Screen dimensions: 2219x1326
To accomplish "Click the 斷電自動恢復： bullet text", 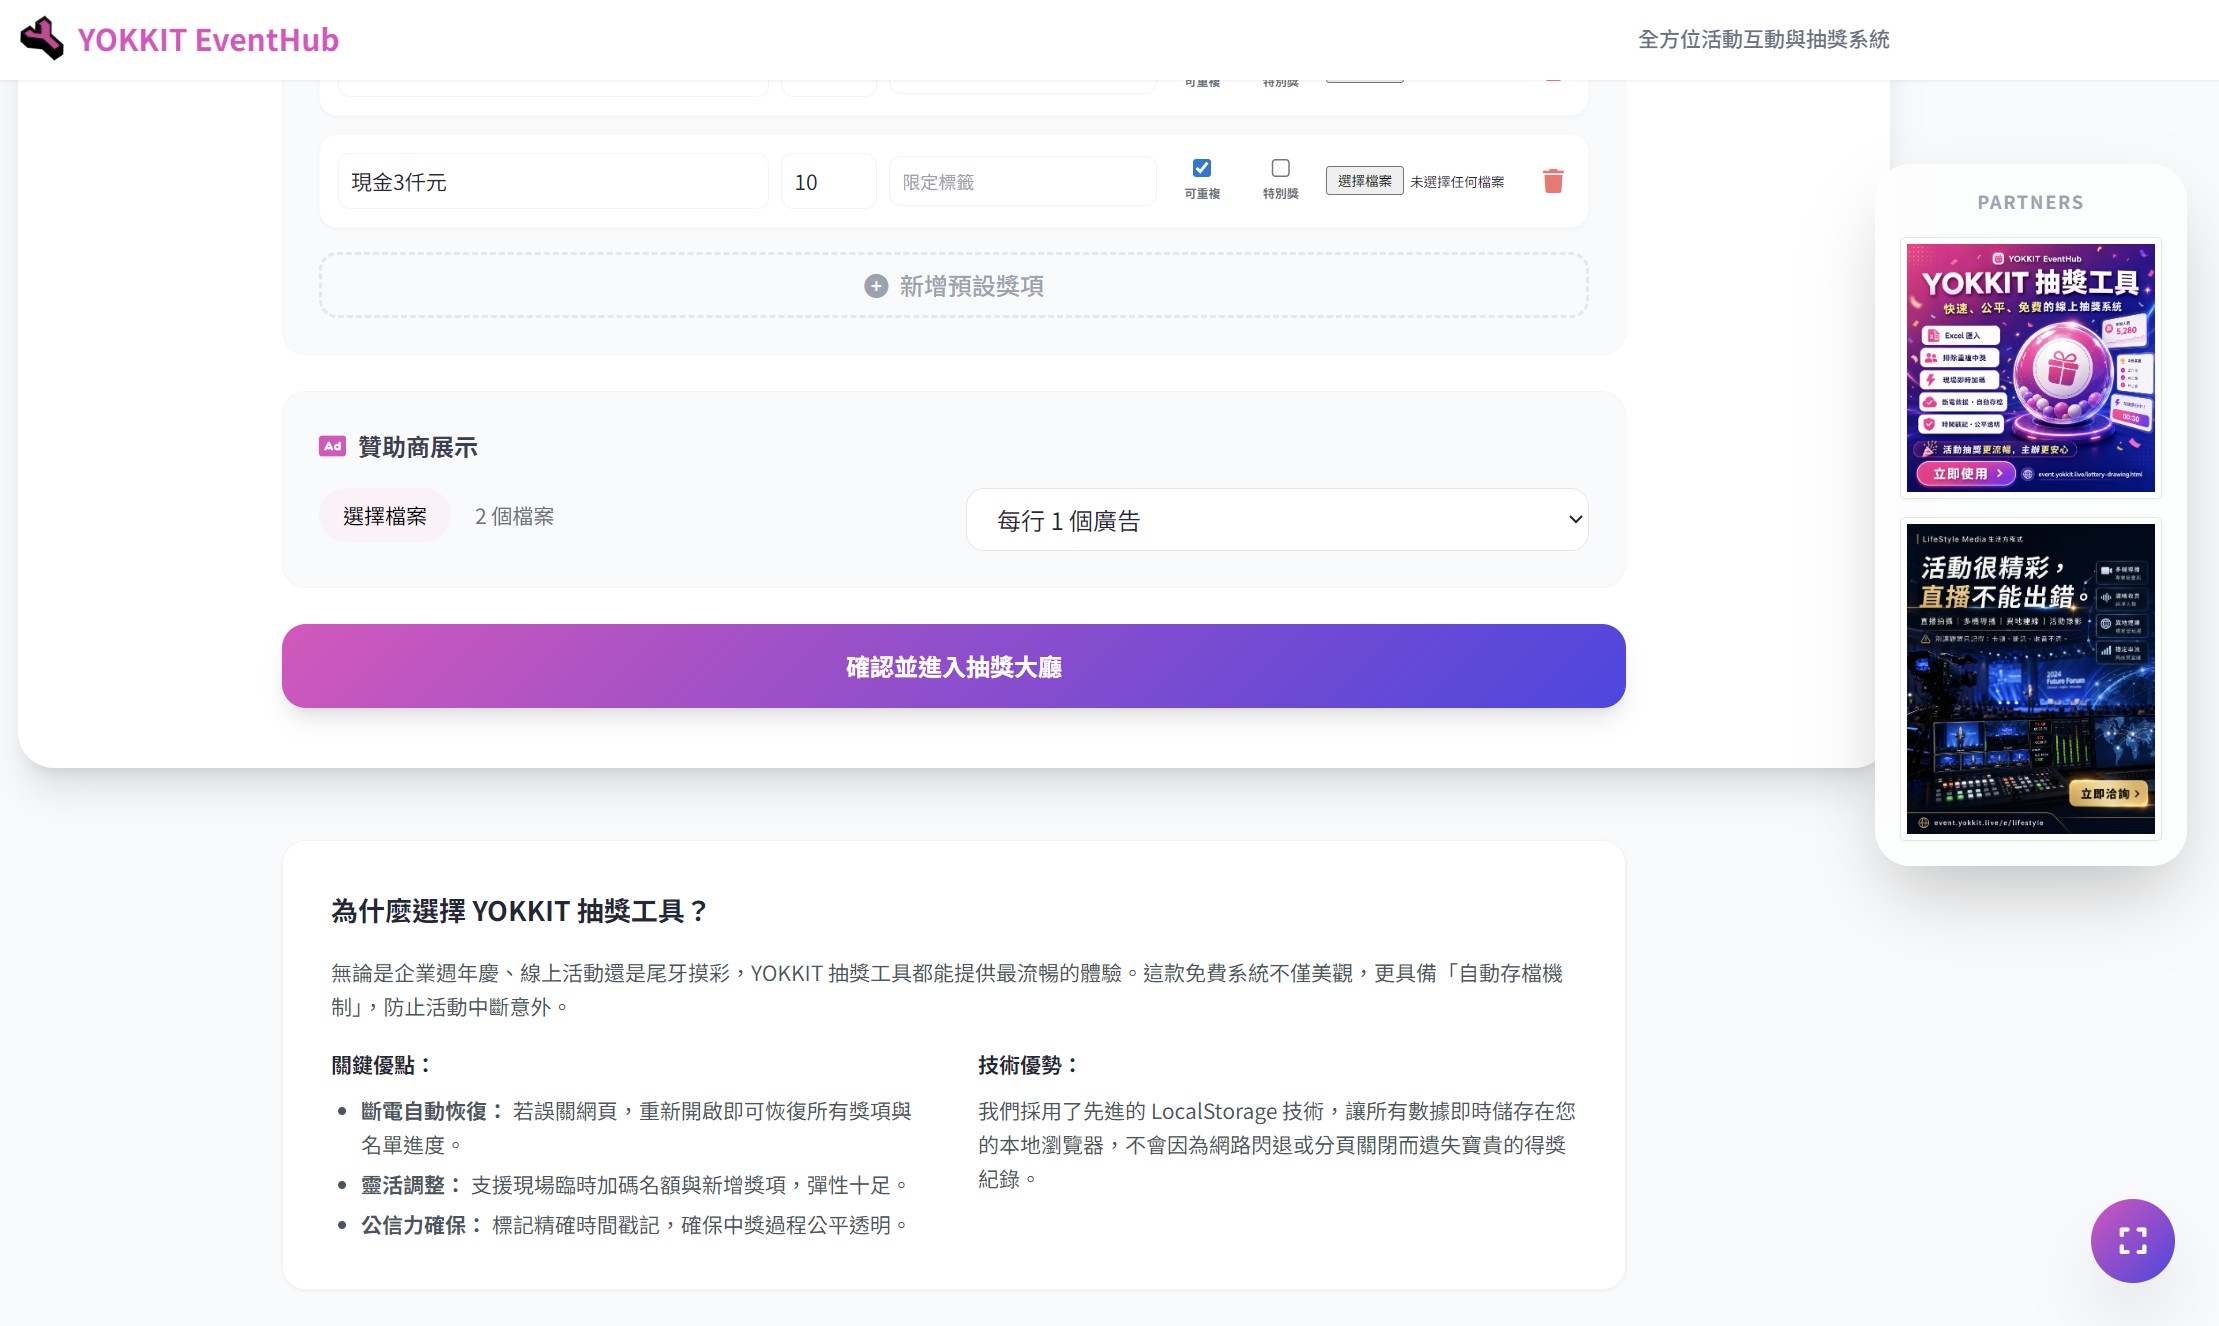I will point(434,1111).
